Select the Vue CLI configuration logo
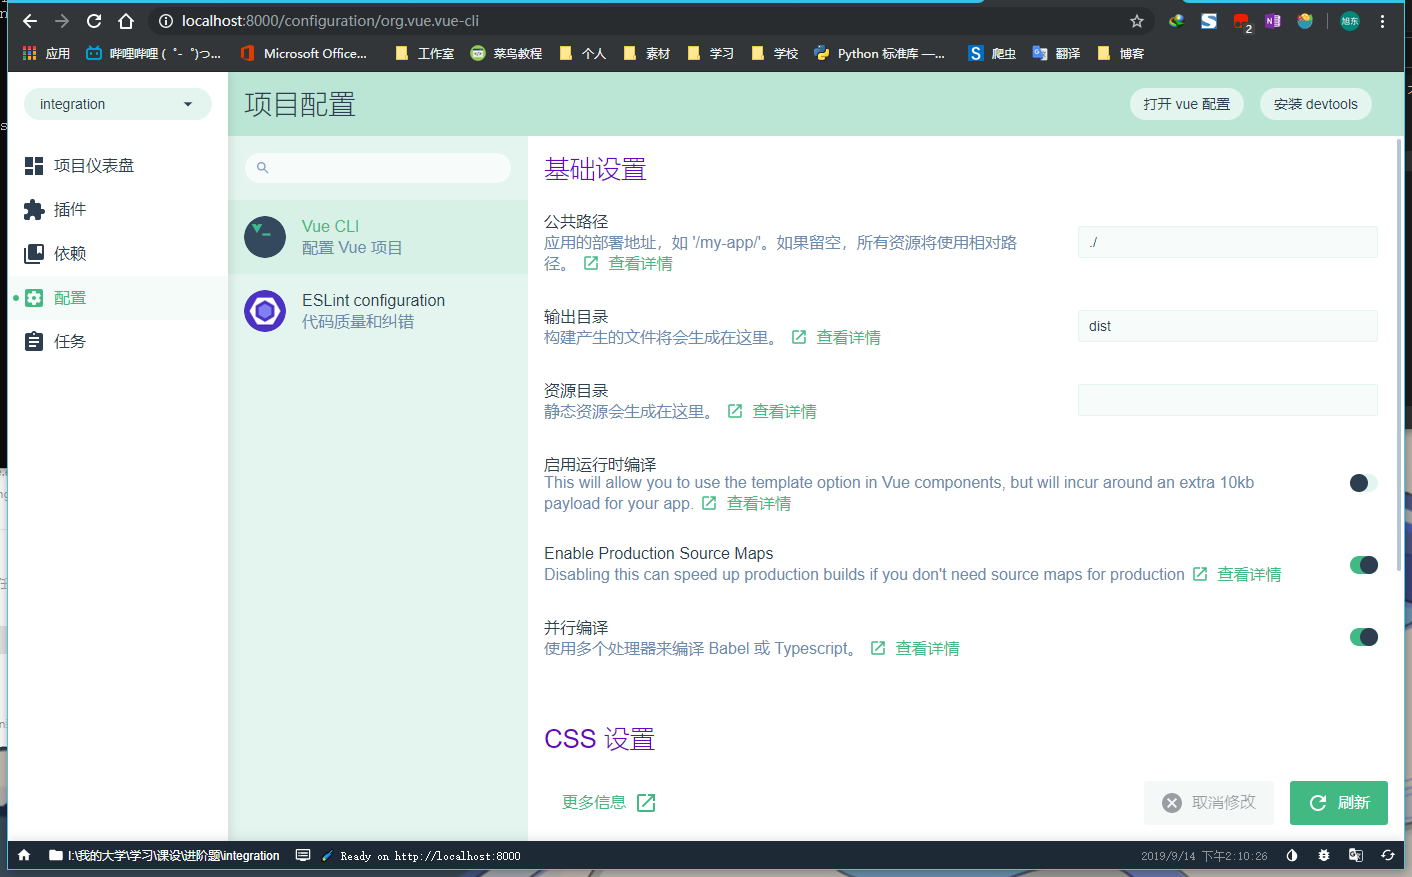The image size is (1412, 877). 264,237
